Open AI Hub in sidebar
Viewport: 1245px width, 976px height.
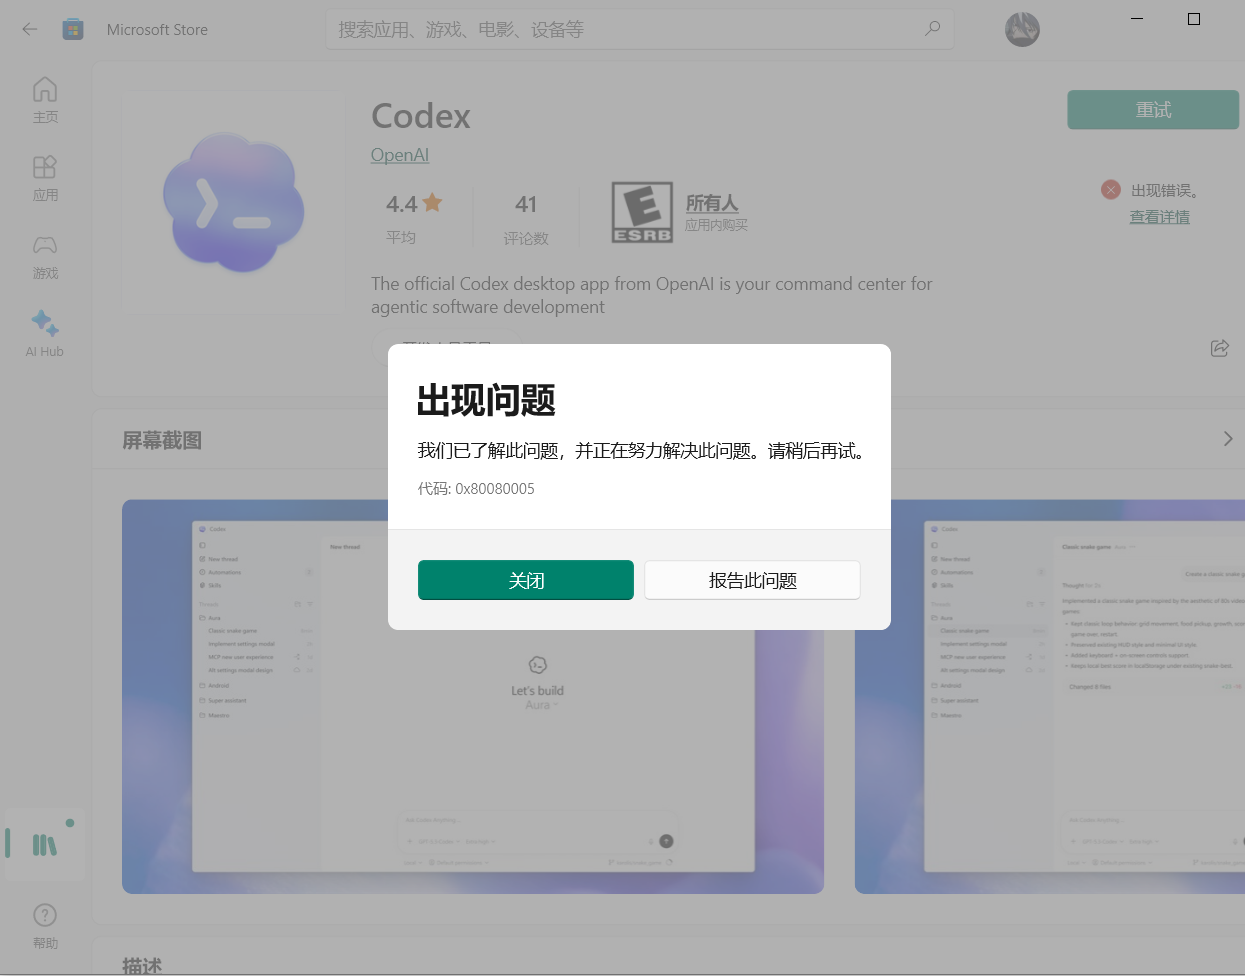(x=45, y=334)
